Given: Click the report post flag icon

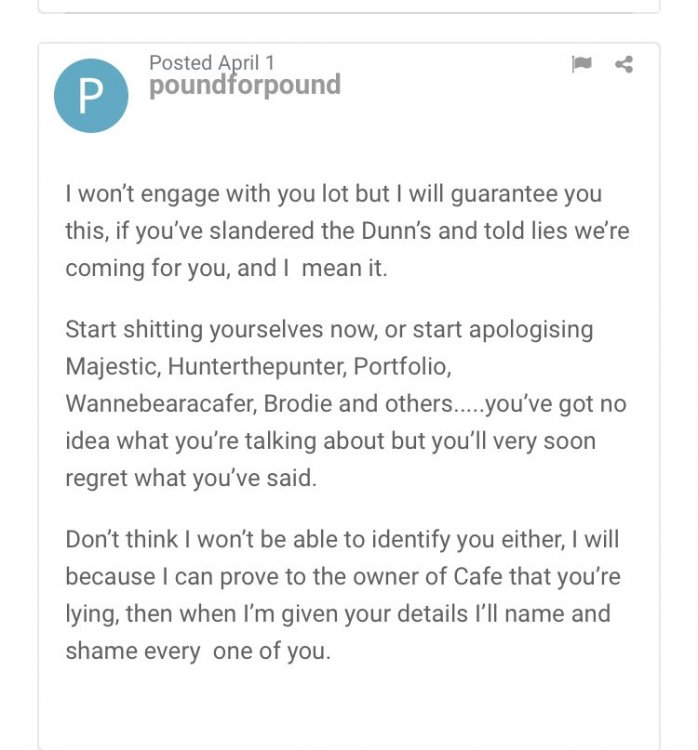Looking at the screenshot, I should (581, 65).
